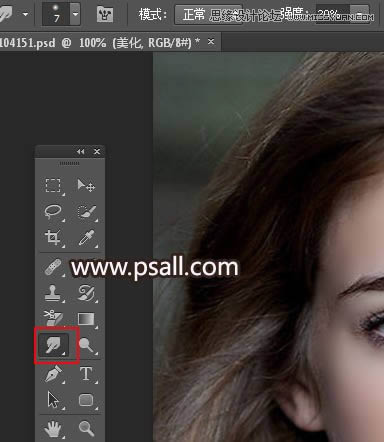The image size is (384, 442).
Task: Select the Gradient tool
Action: [x=86, y=319]
